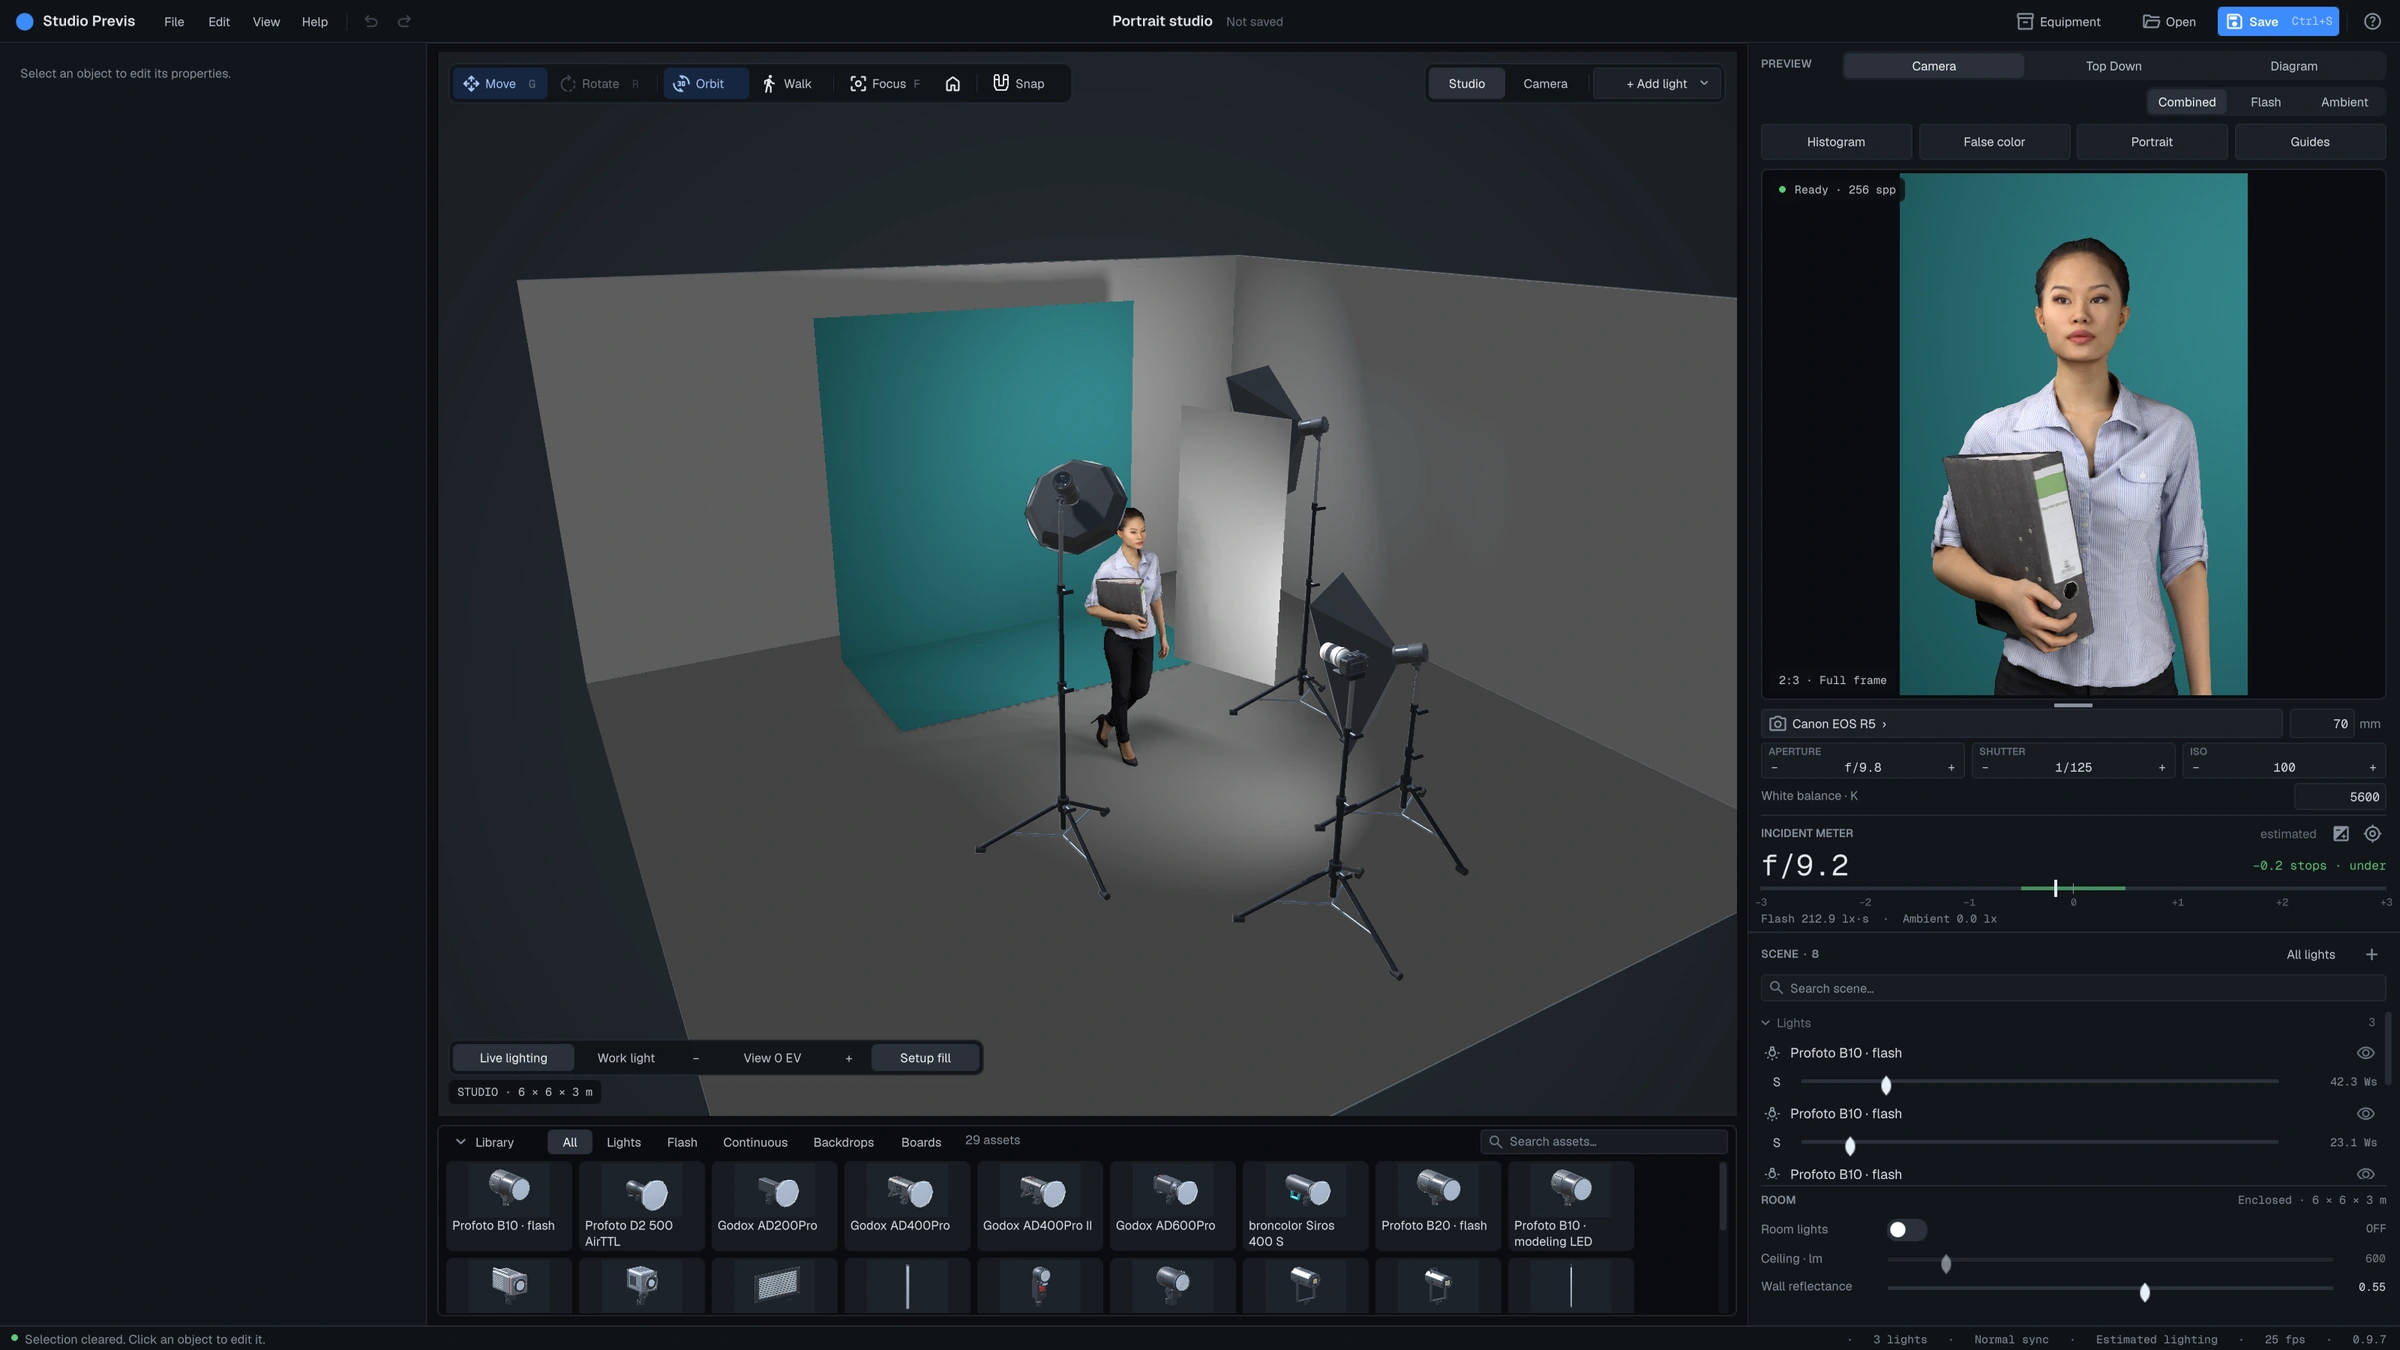Click the Focus tool
Viewport: 2400px width, 1350px height.
pos(884,84)
